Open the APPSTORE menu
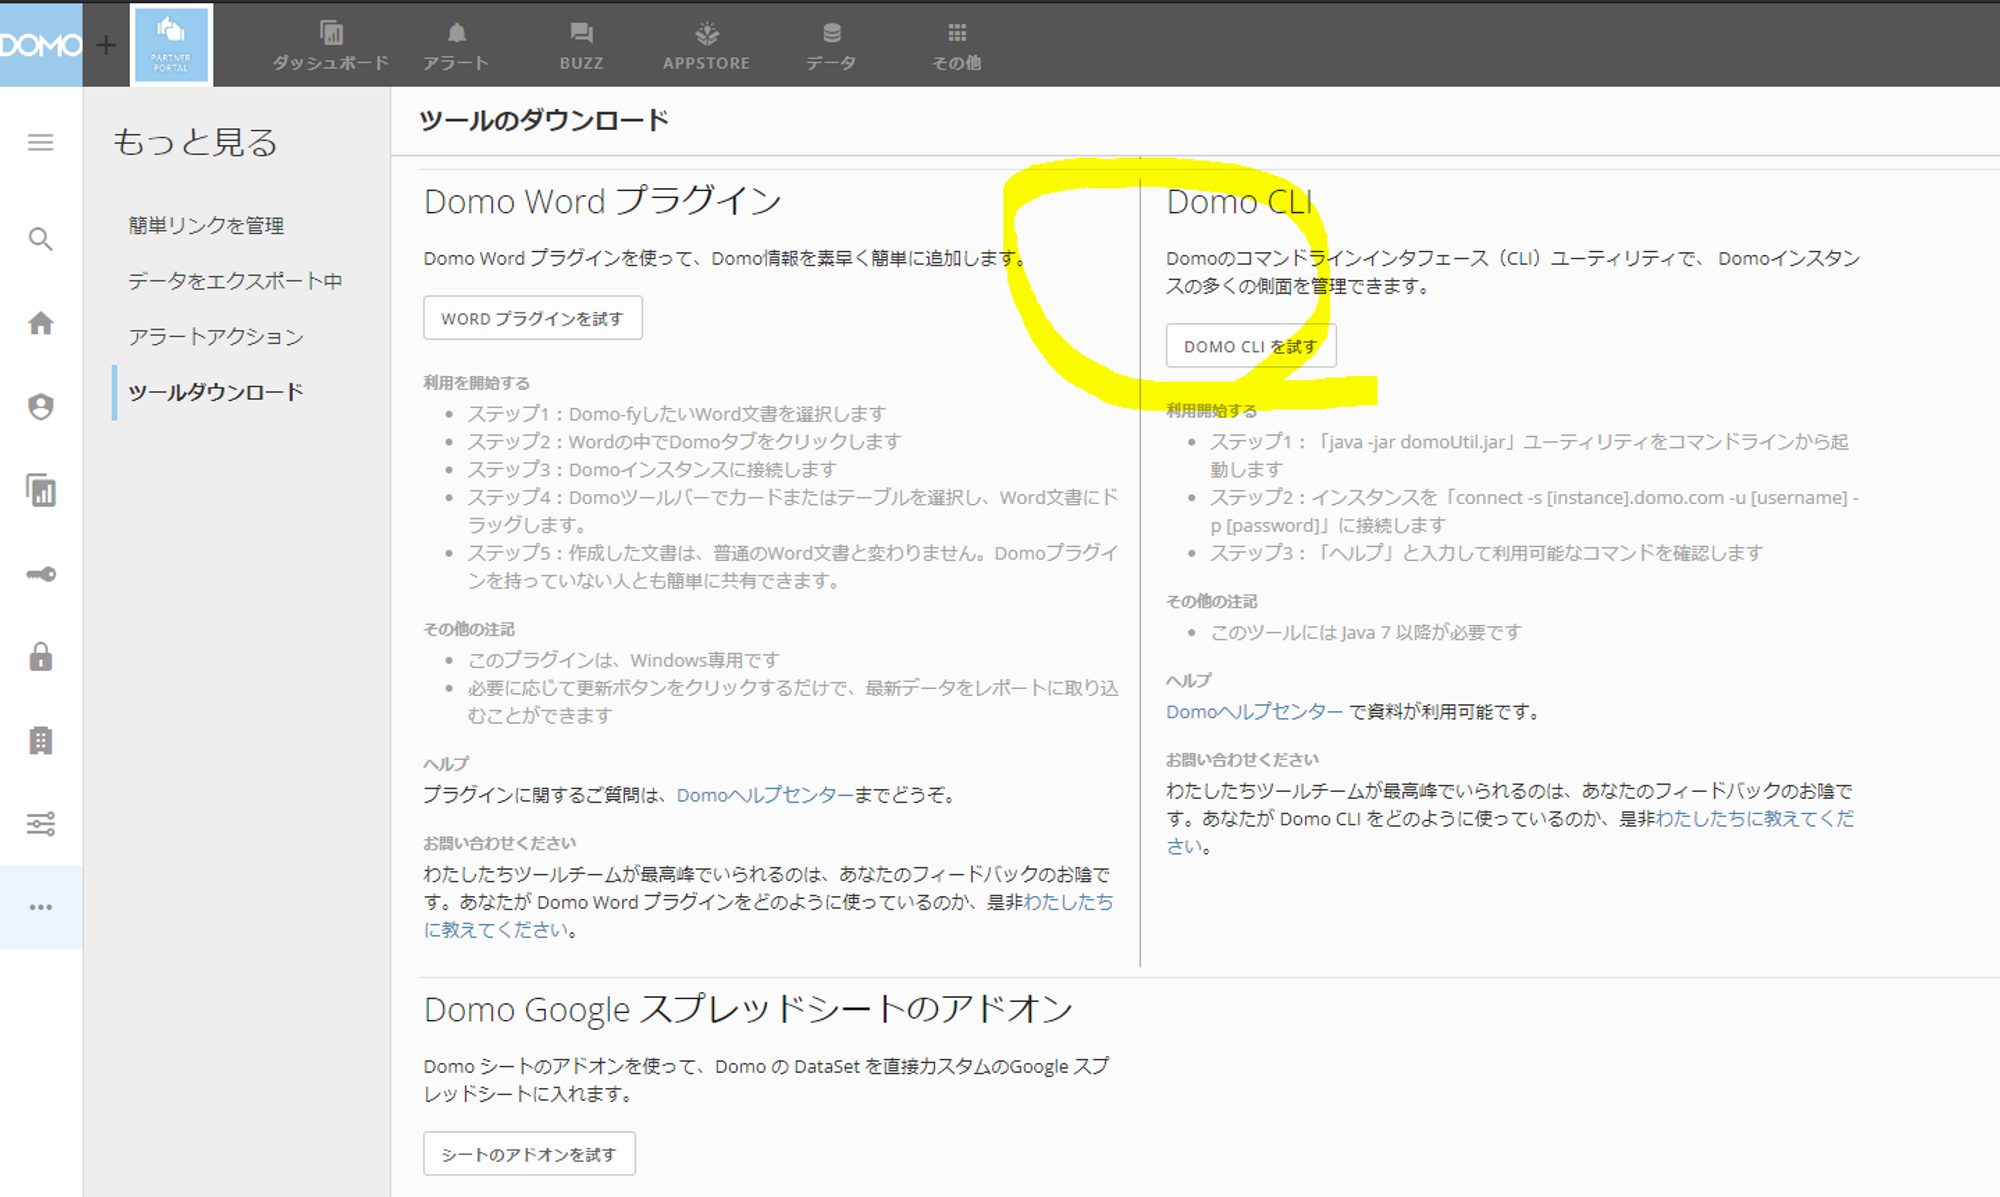Screen dimensions: 2000x1197 706,46
